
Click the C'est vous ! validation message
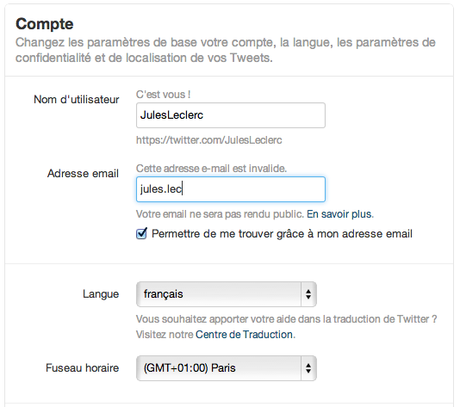pos(163,94)
